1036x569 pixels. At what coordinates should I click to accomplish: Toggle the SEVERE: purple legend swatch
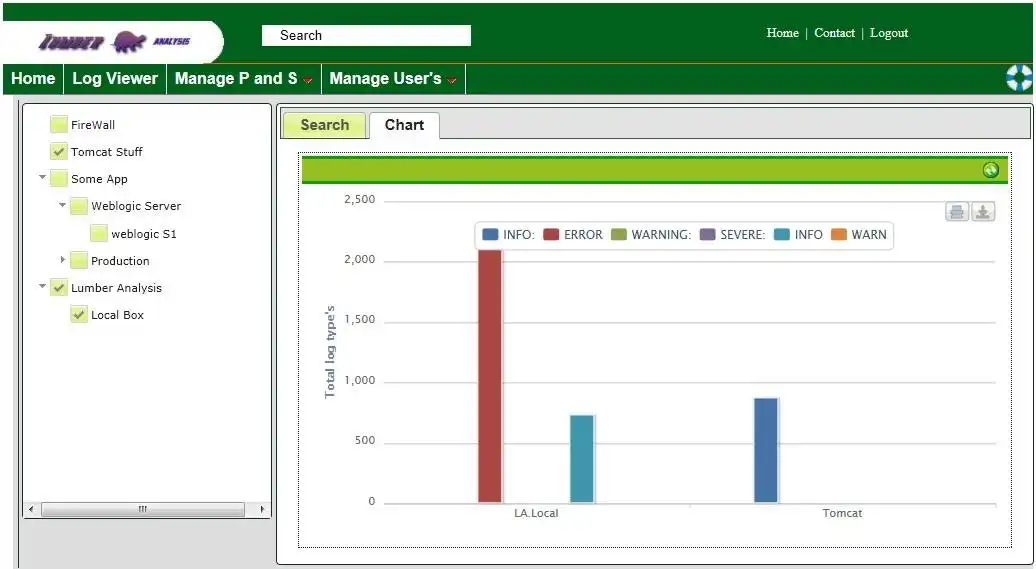pos(708,235)
